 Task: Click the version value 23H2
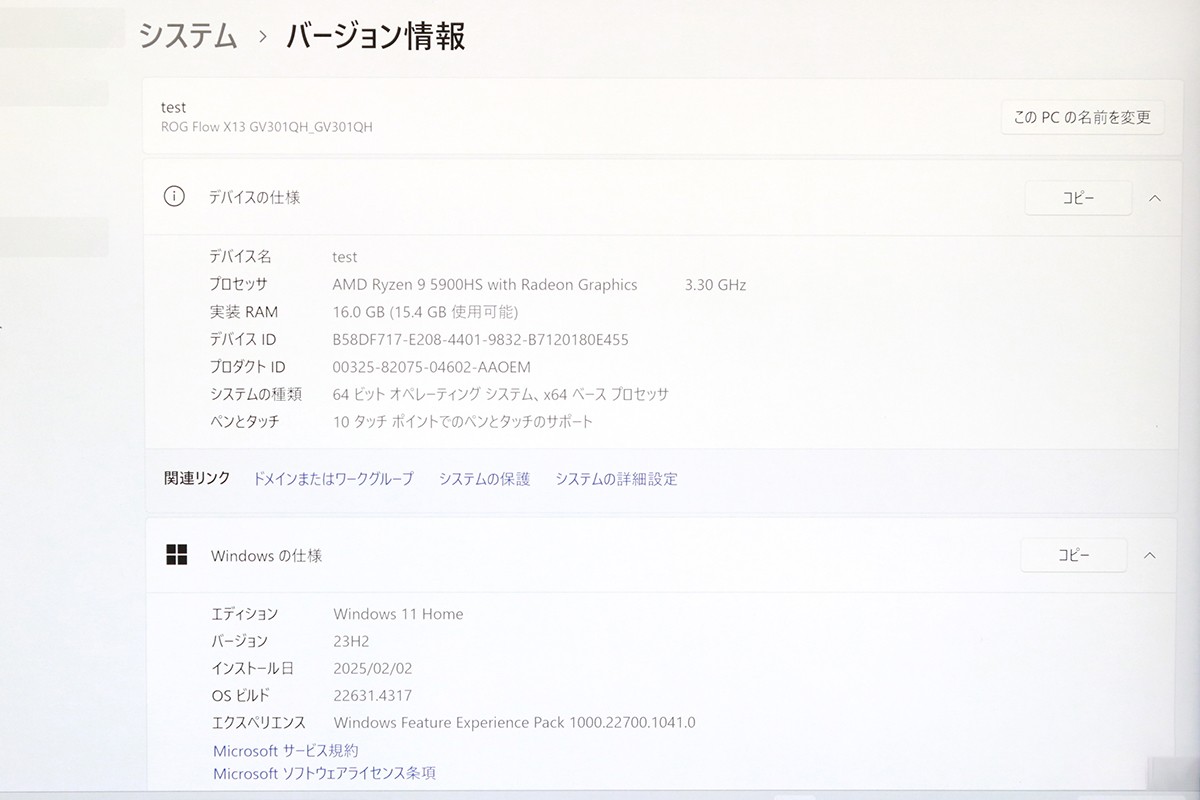(351, 641)
